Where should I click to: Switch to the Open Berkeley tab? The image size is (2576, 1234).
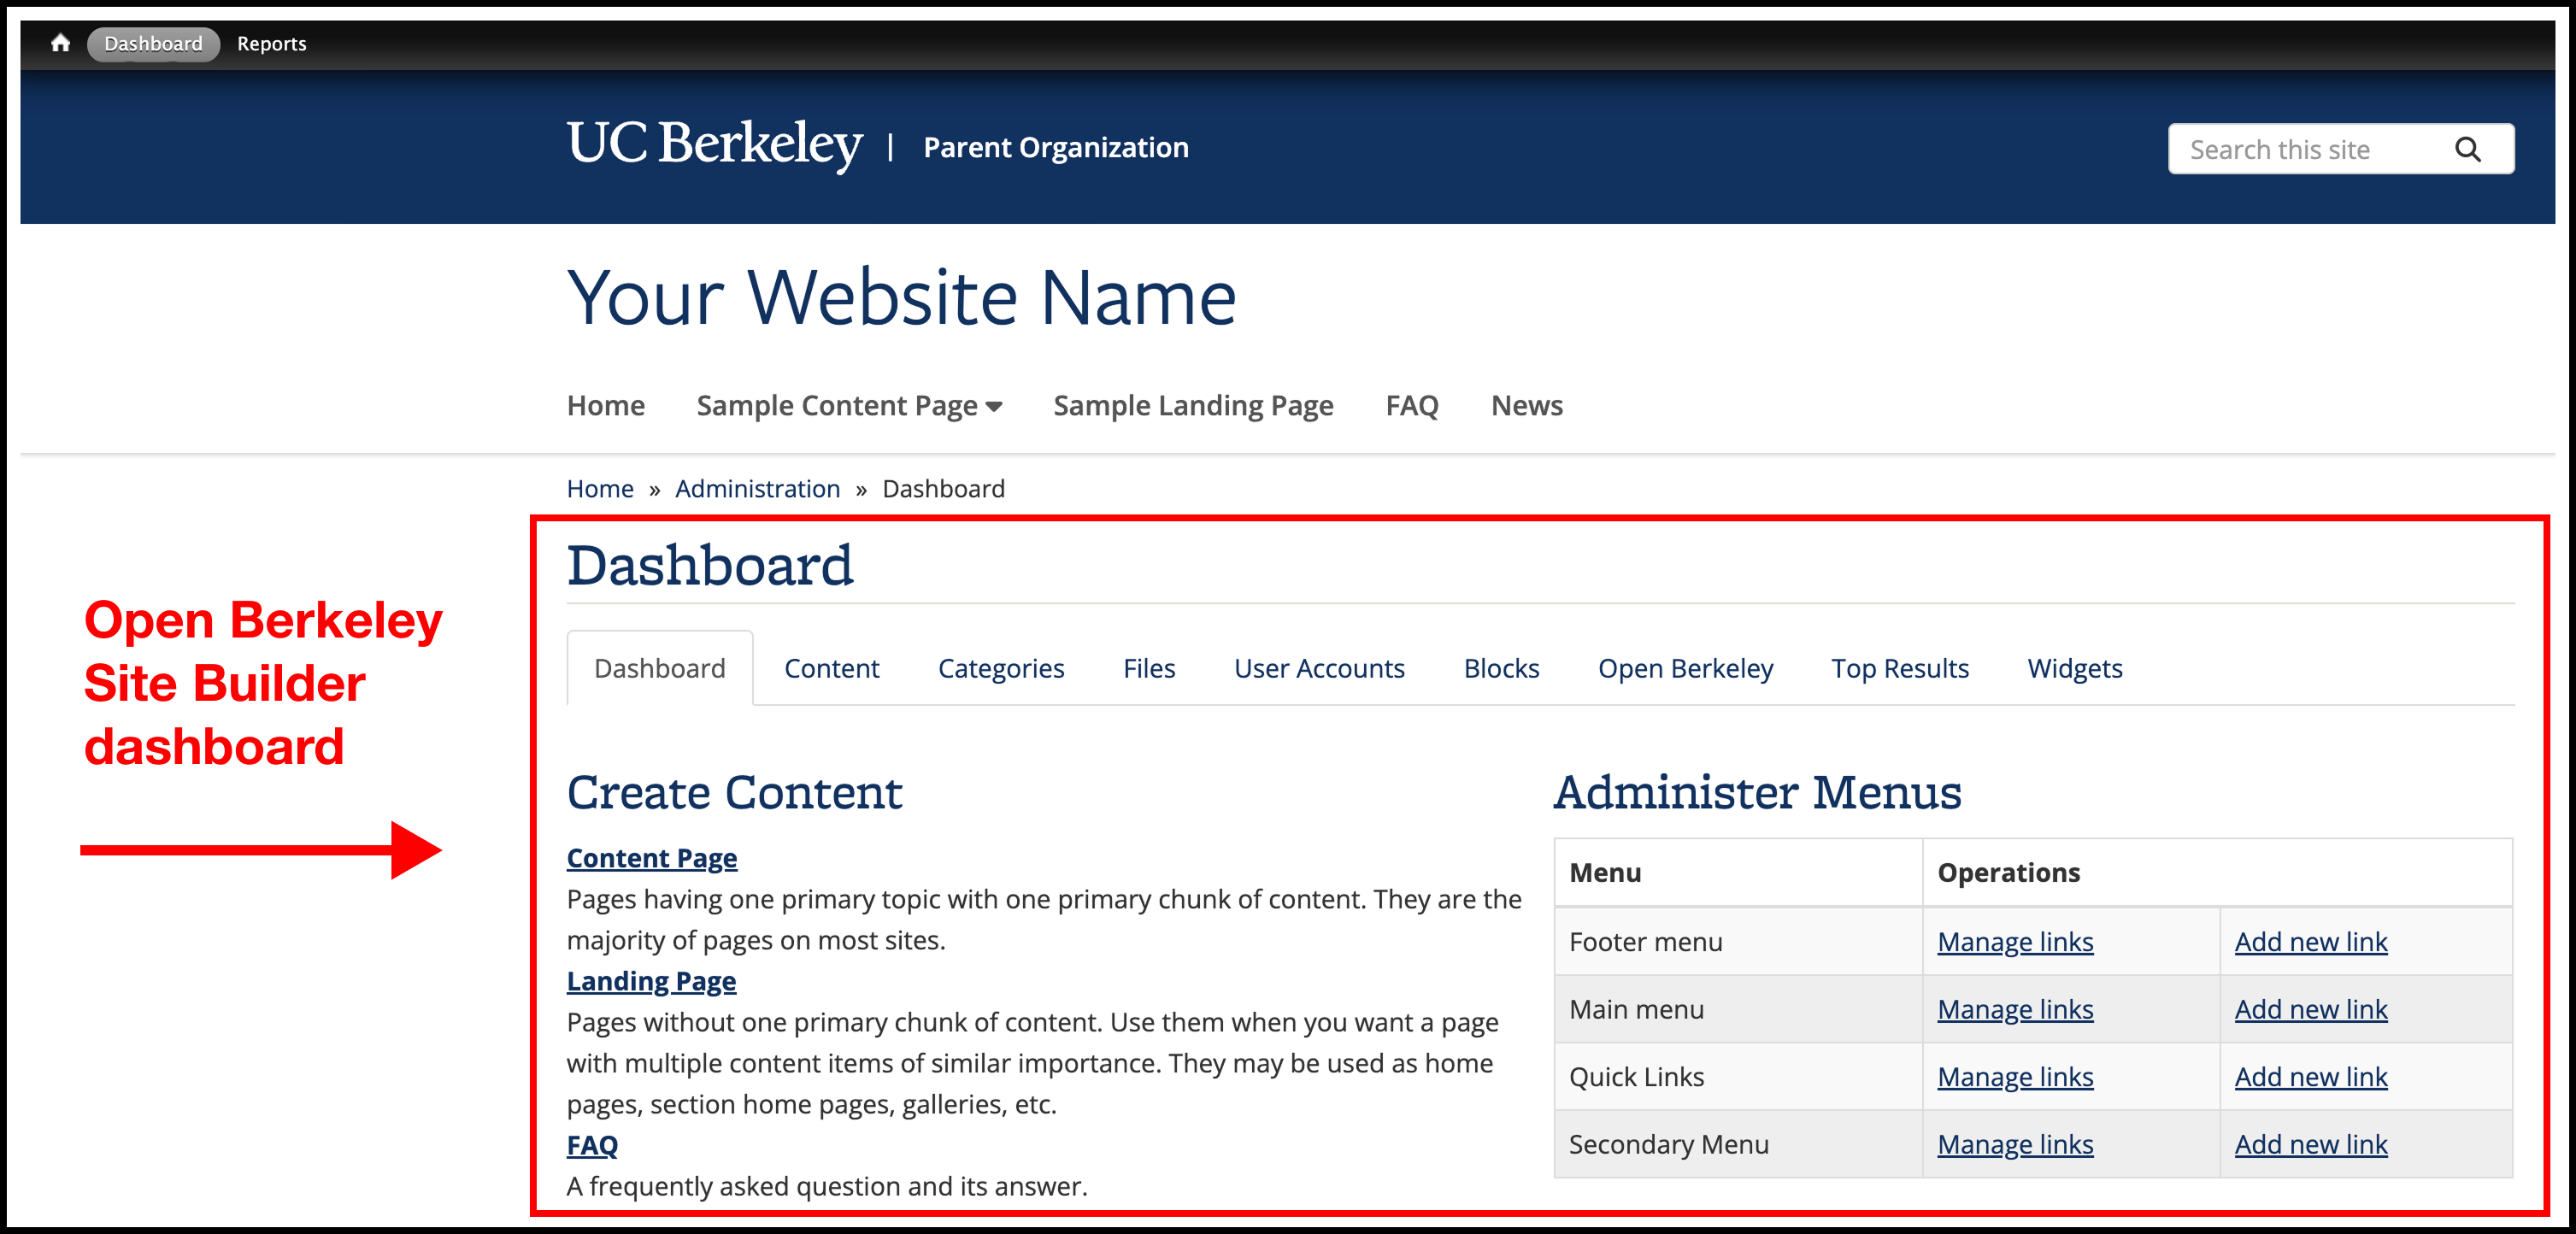point(1685,668)
